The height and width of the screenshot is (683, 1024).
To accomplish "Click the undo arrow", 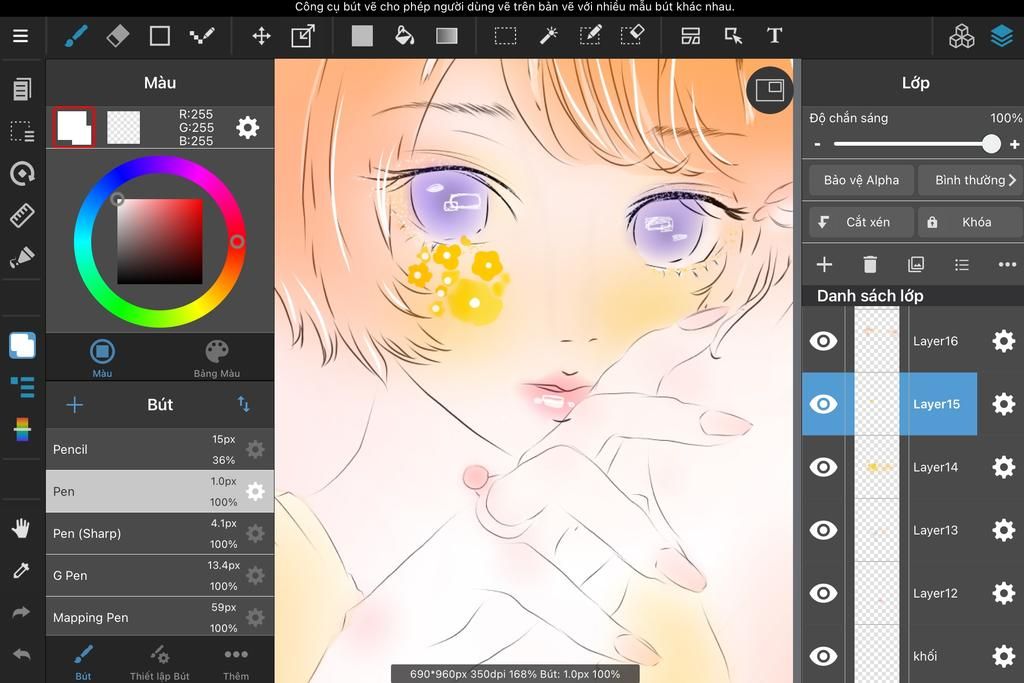I will [21, 654].
